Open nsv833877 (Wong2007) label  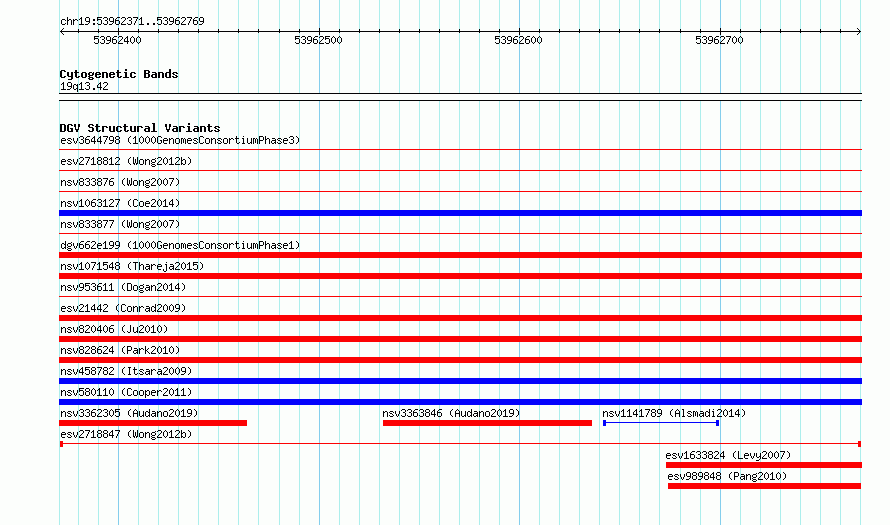tap(120, 224)
